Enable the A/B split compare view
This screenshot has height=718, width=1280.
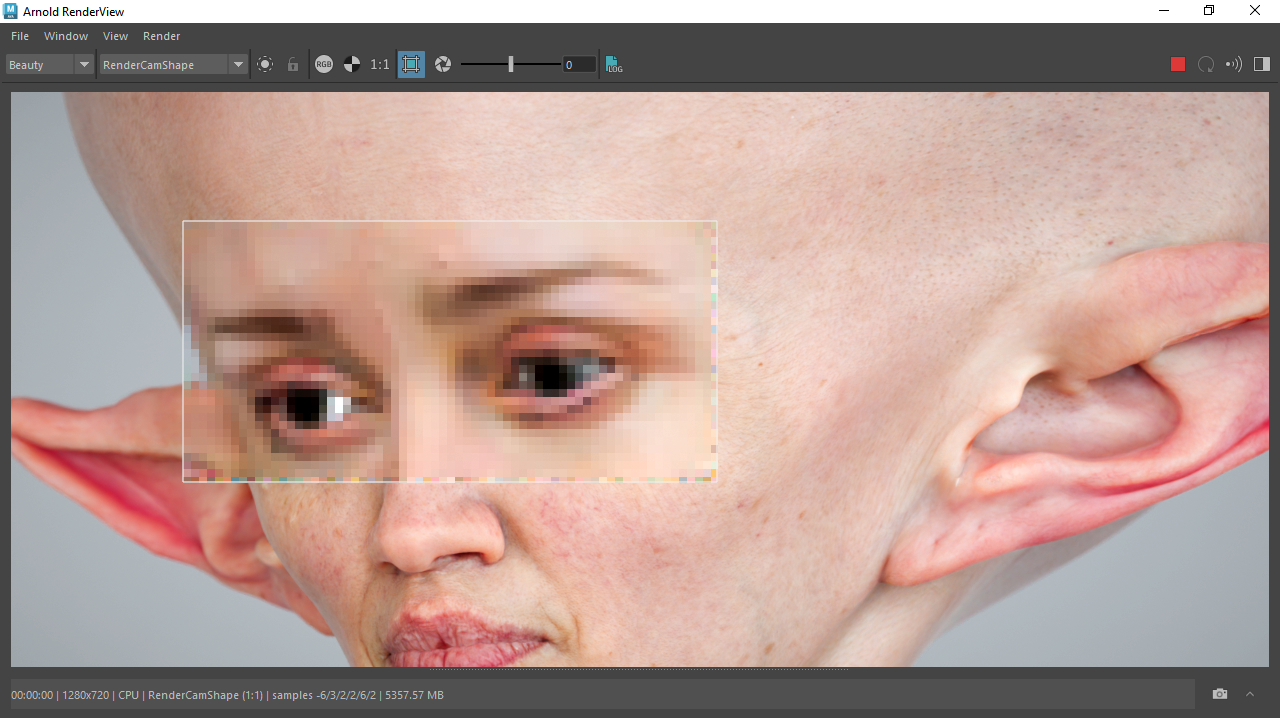point(1261,64)
